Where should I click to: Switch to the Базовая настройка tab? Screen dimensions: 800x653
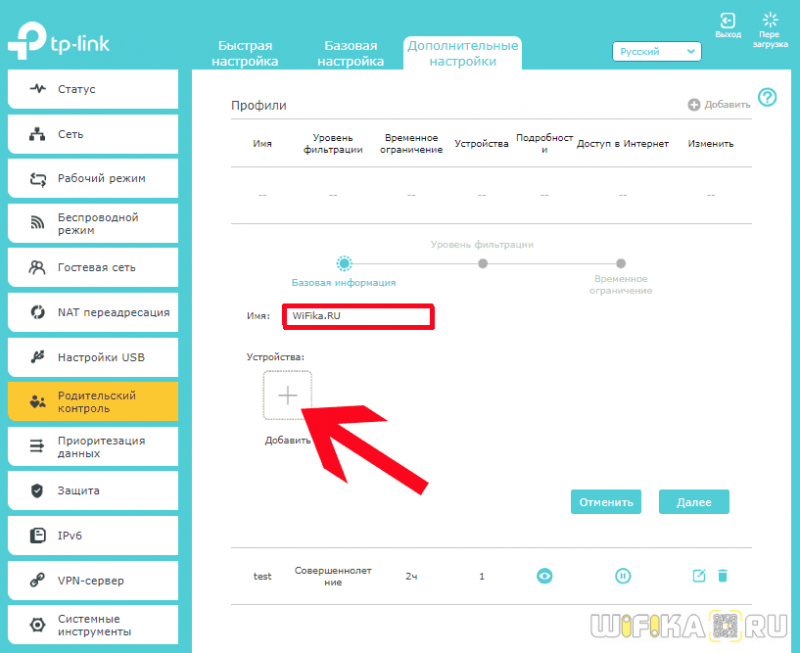pos(351,53)
